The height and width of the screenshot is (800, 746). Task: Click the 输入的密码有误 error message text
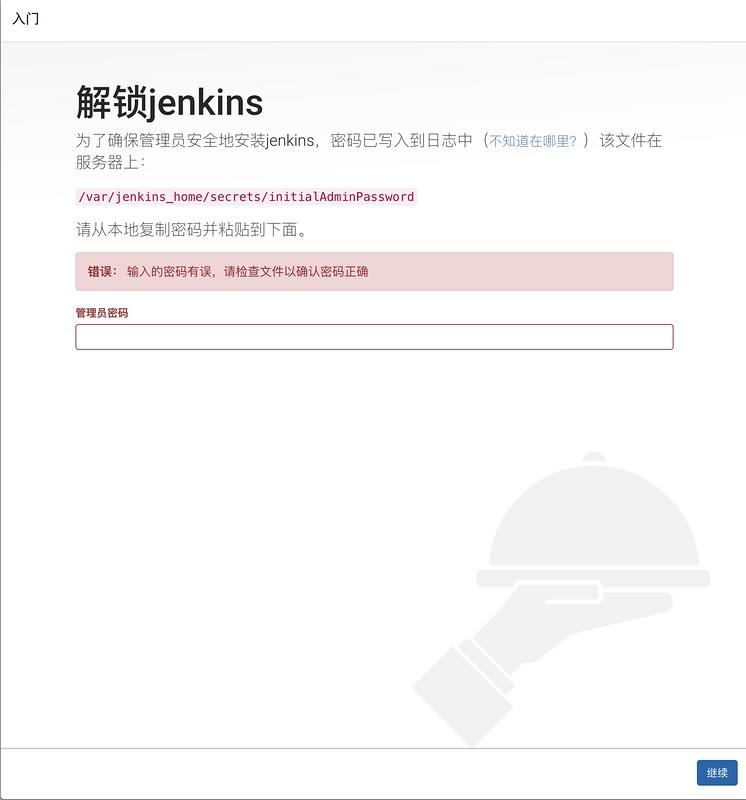pos(169,271)
